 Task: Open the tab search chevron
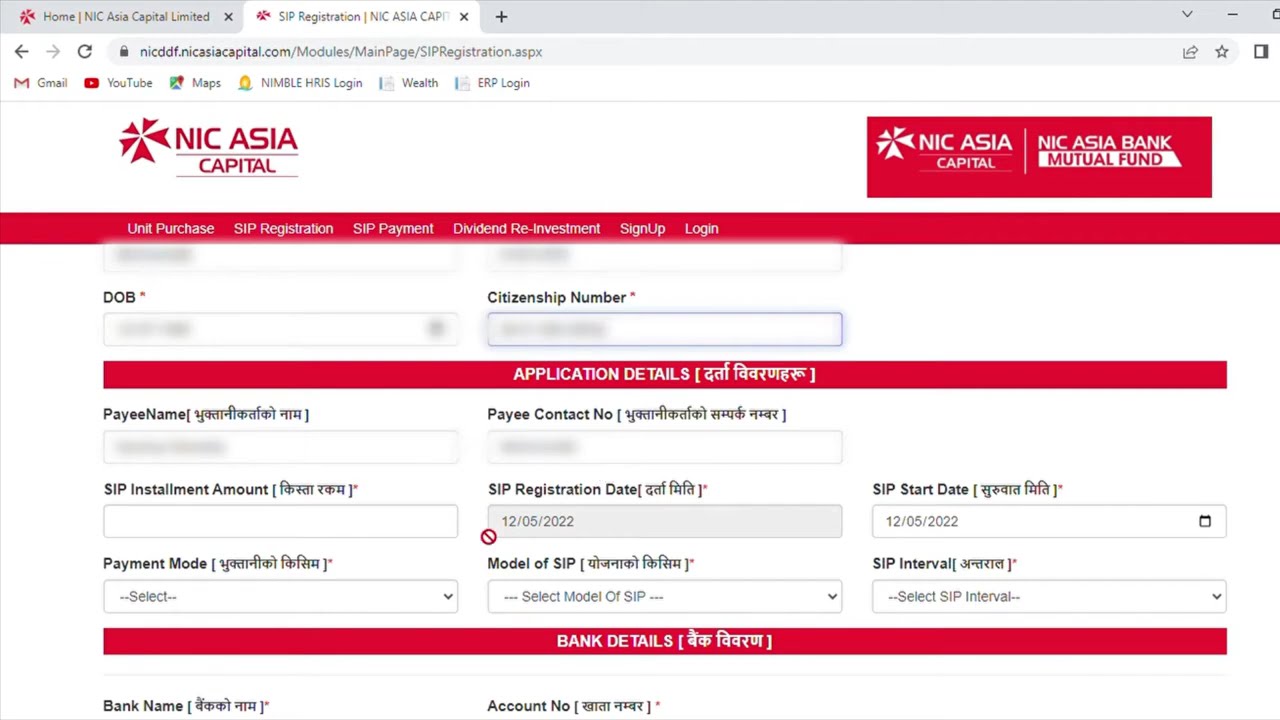(1187, 15)
